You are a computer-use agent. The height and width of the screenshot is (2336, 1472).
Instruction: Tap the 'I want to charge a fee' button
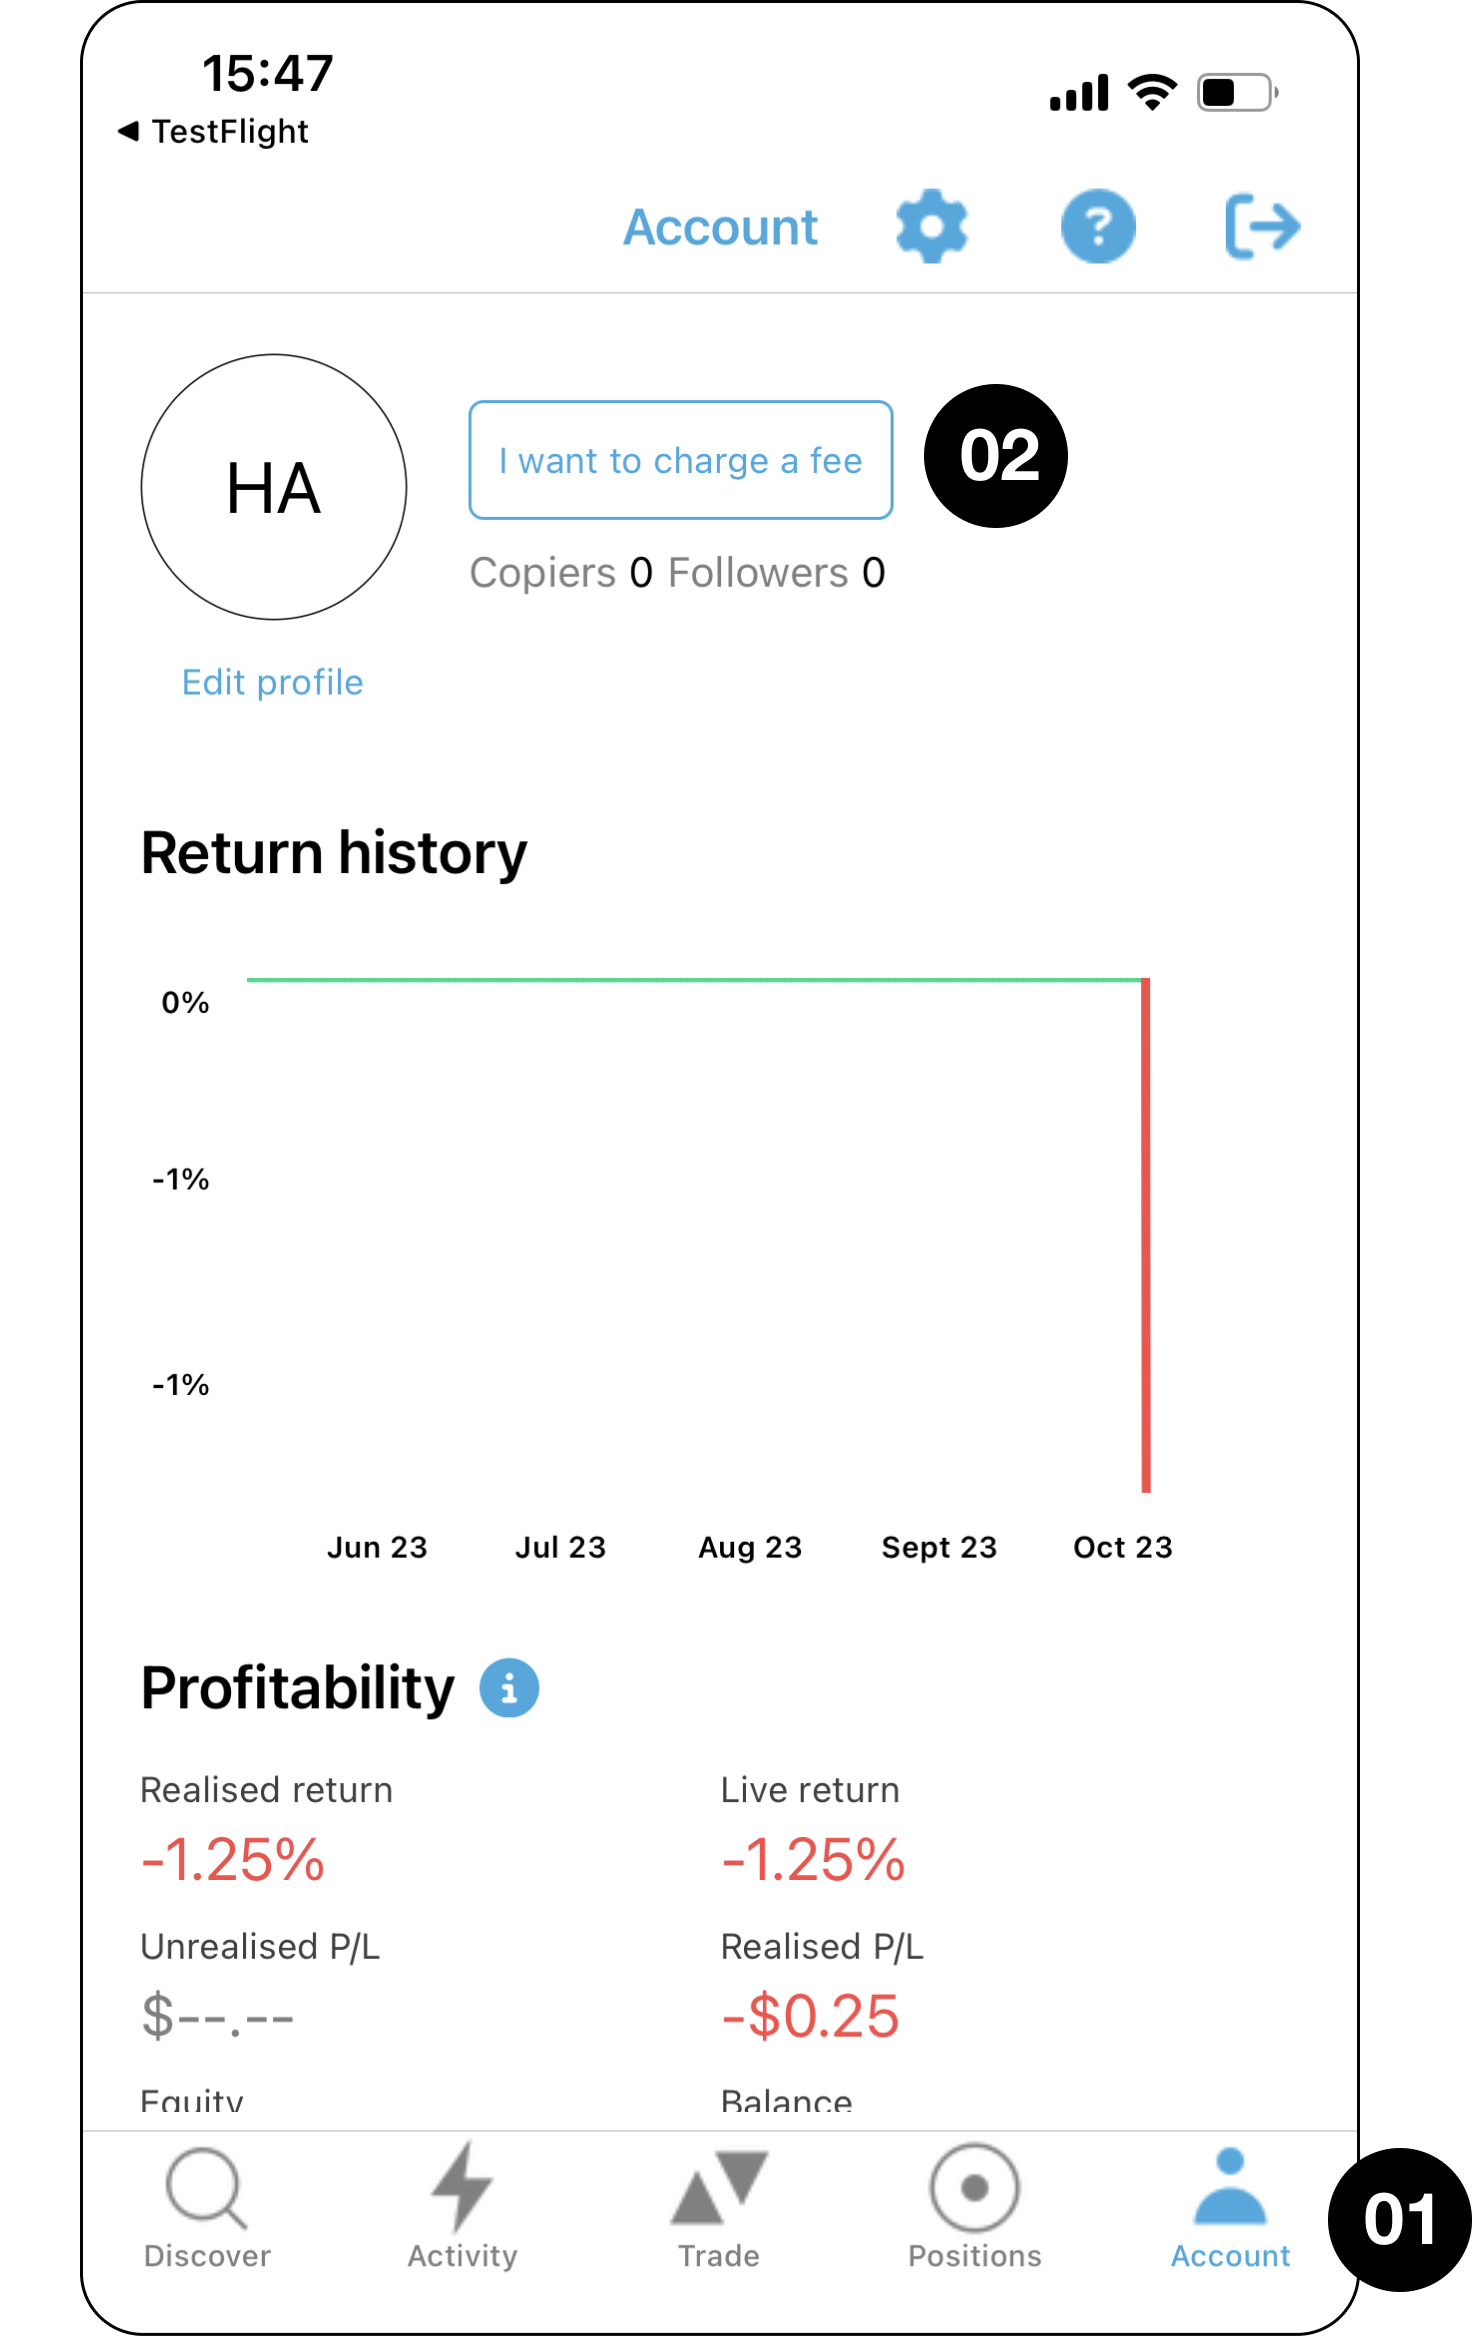tap(680, 460)
